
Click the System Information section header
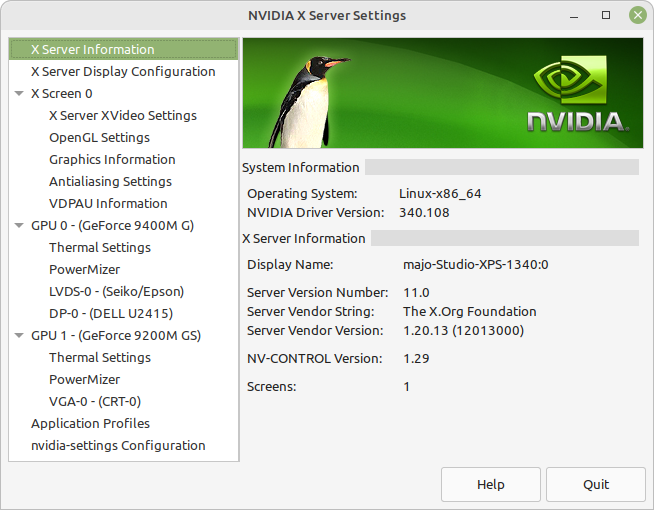pos(301,168)
